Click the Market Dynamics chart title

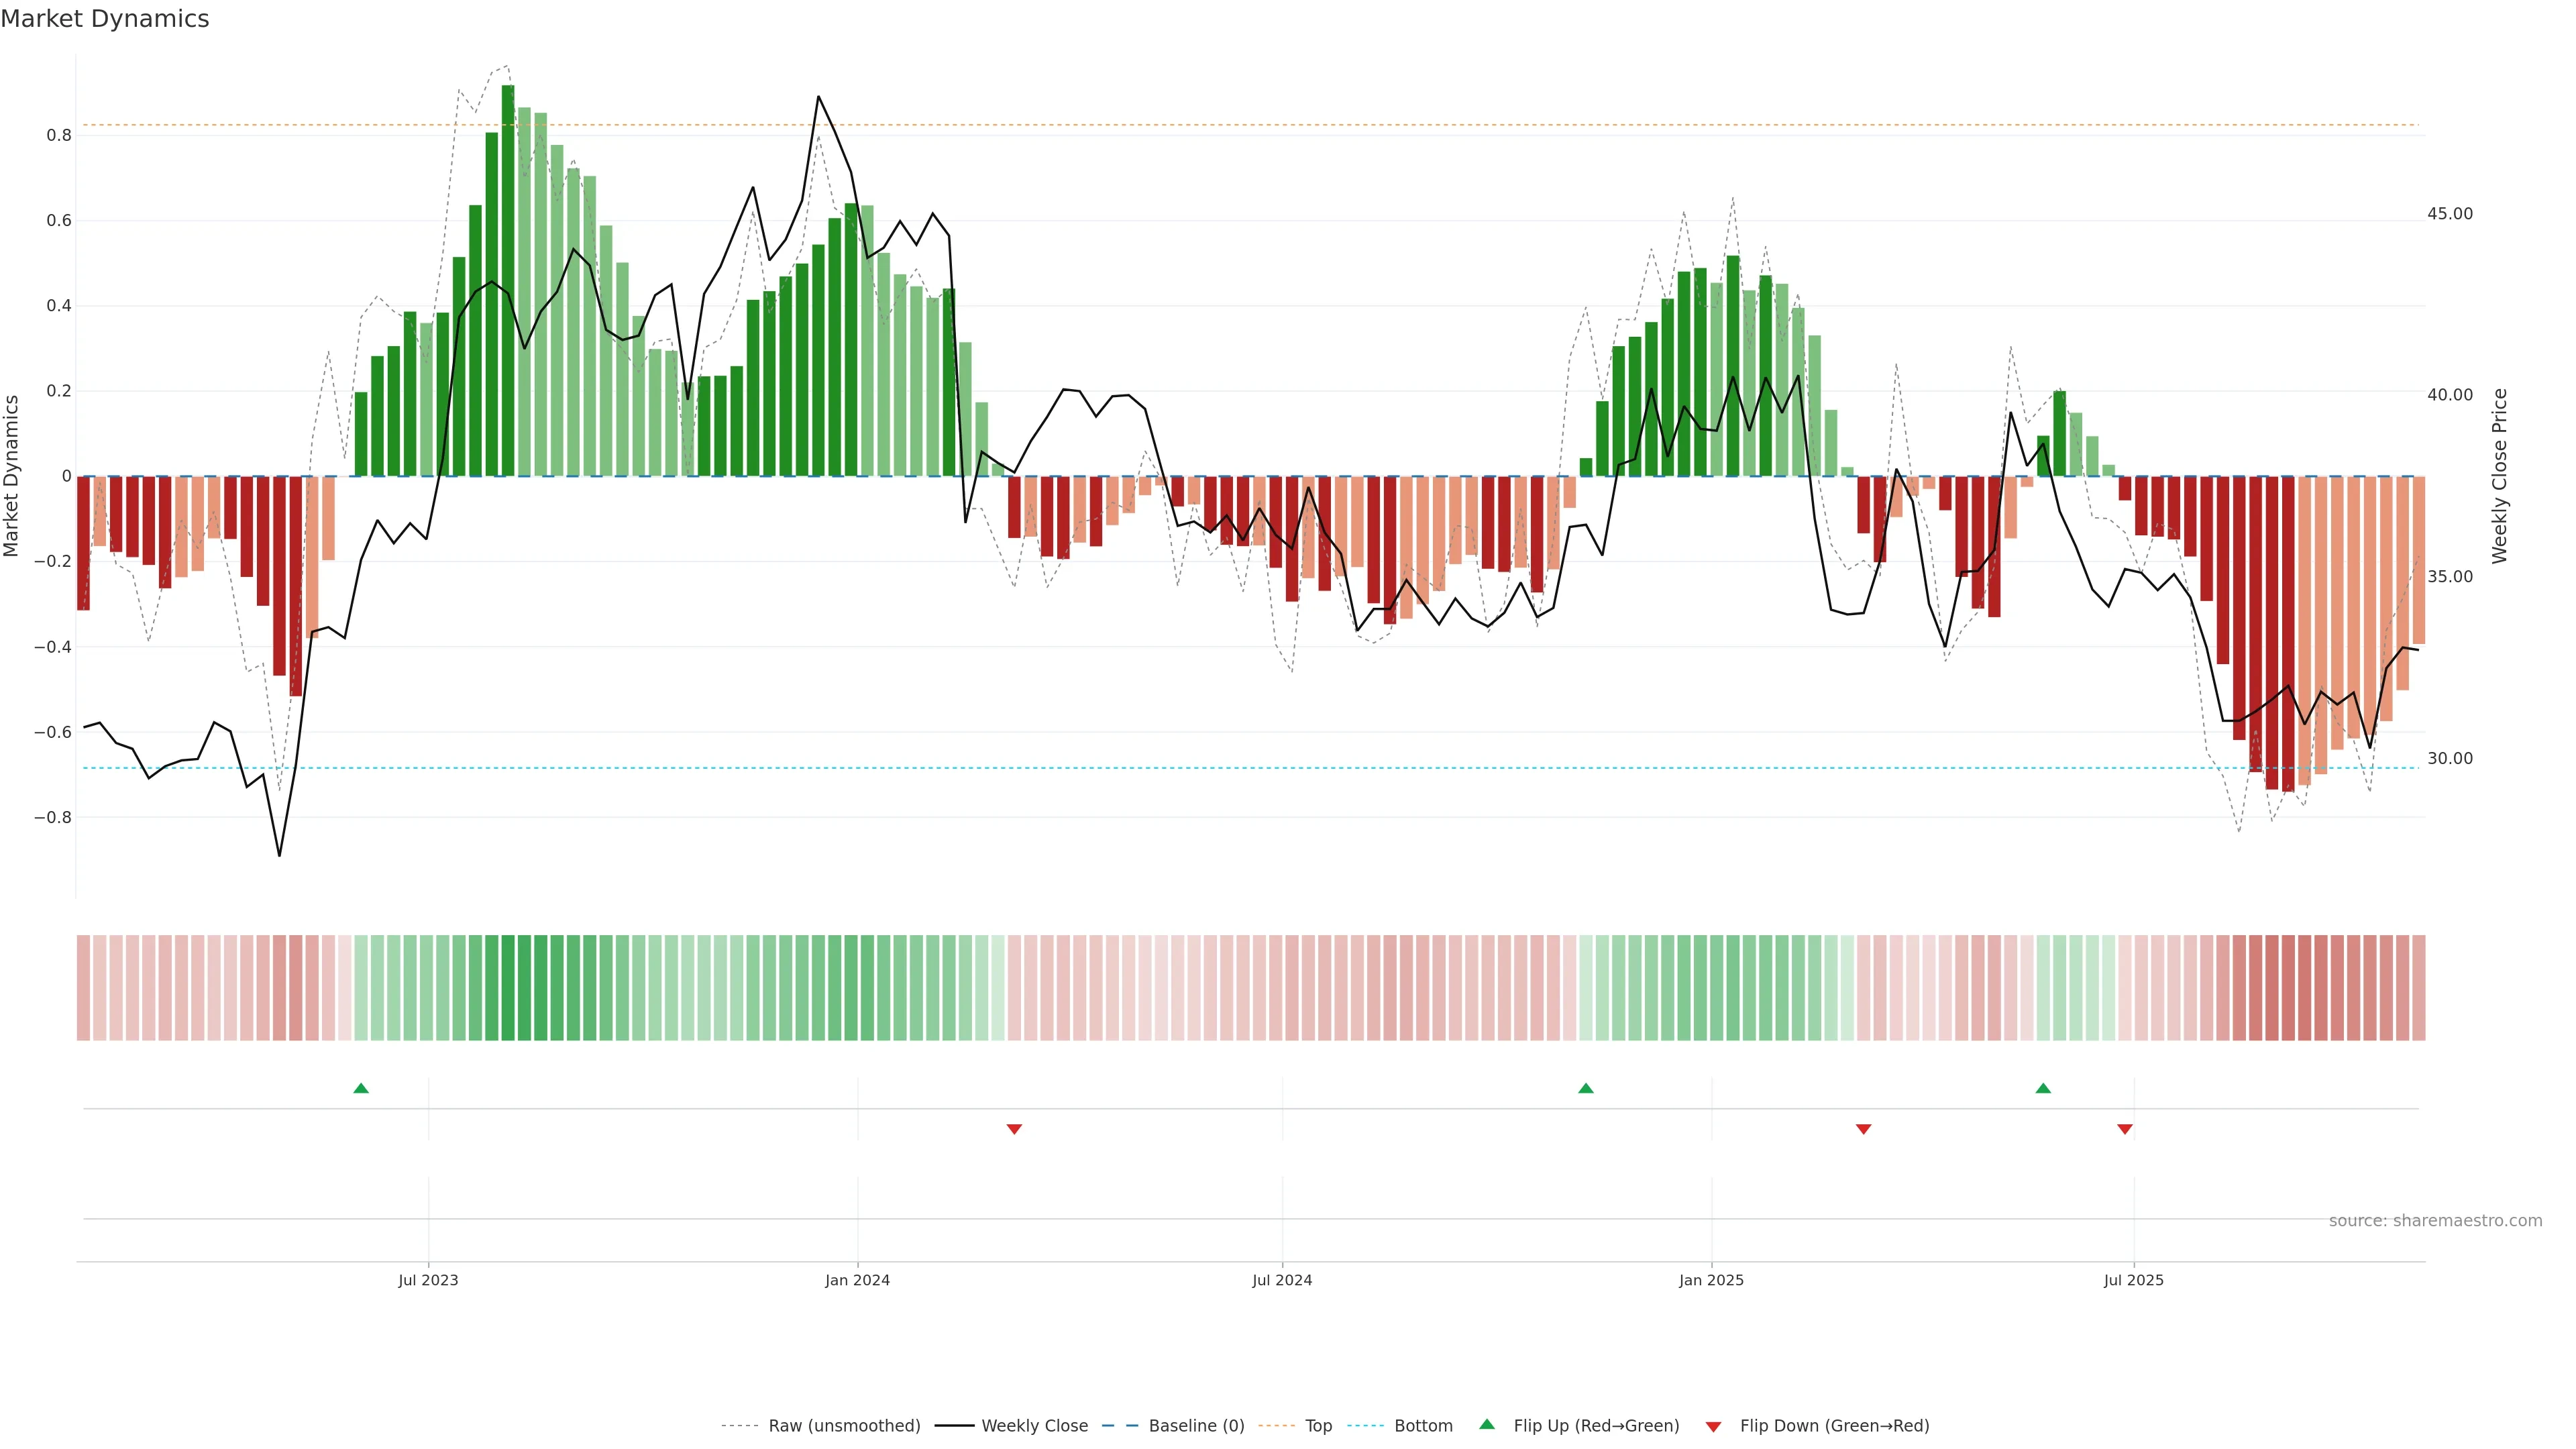105,19
